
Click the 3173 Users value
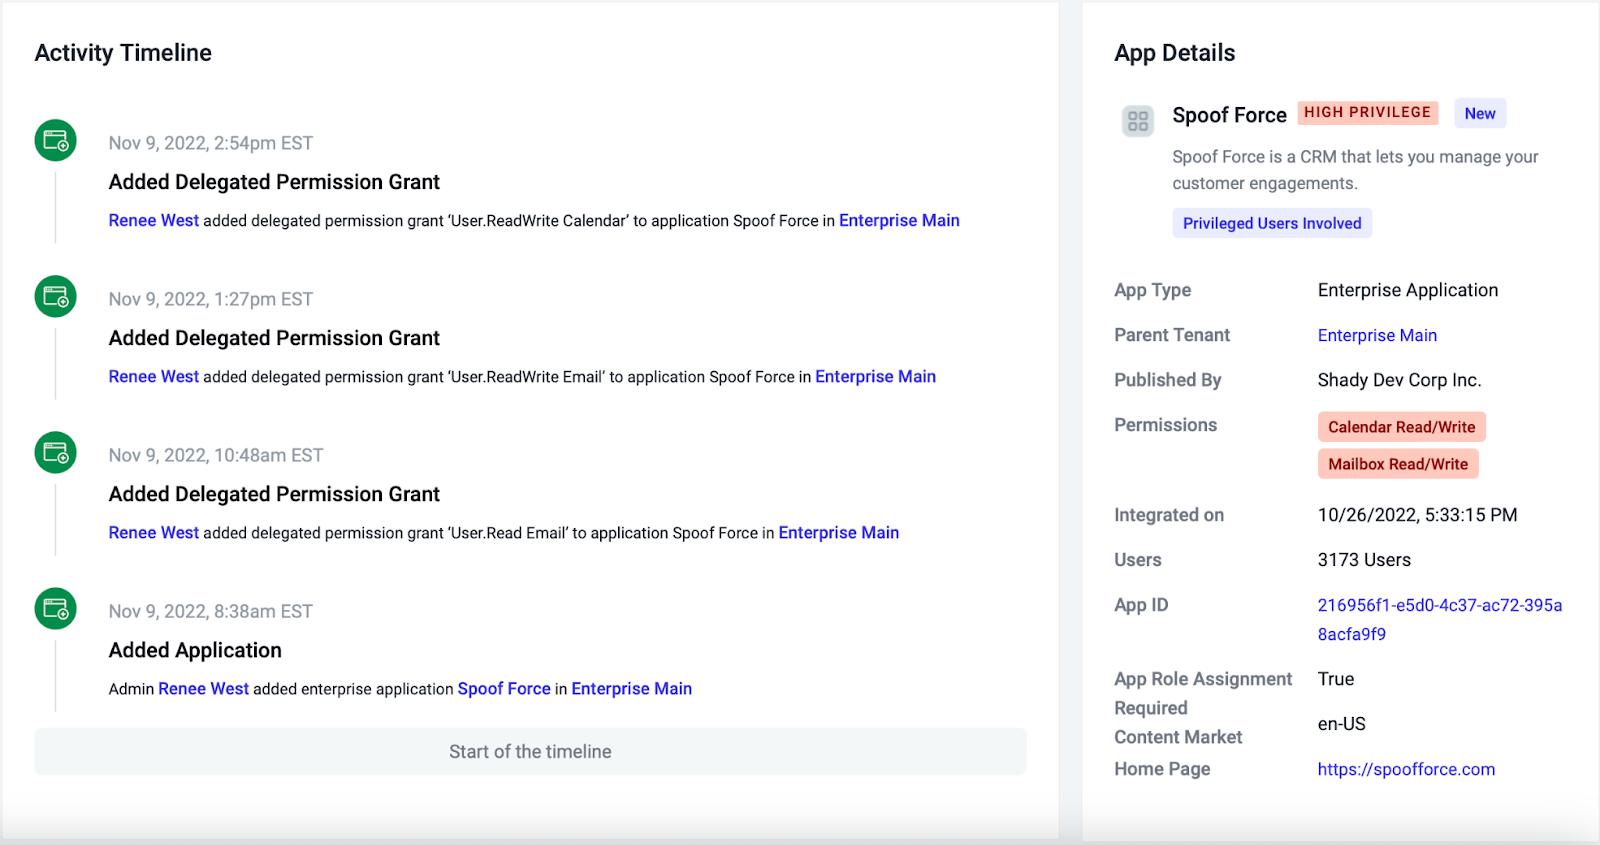1364,560
